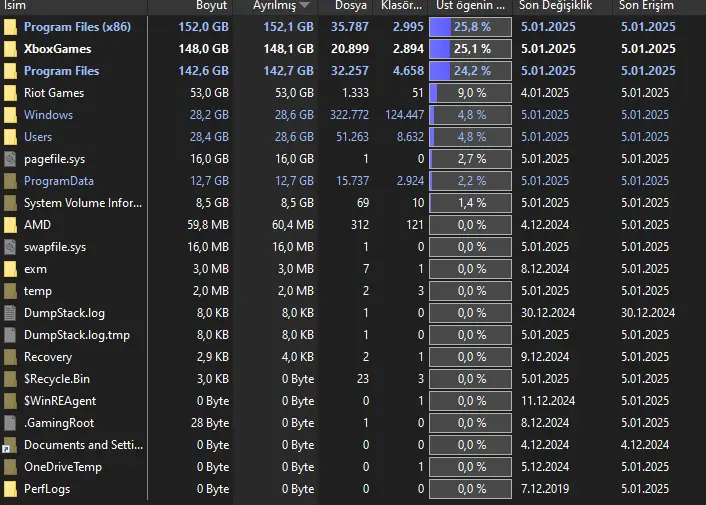
Task: Click the PerfLogs folder icon
Action: pyautogui.click(x=10, y=489)
